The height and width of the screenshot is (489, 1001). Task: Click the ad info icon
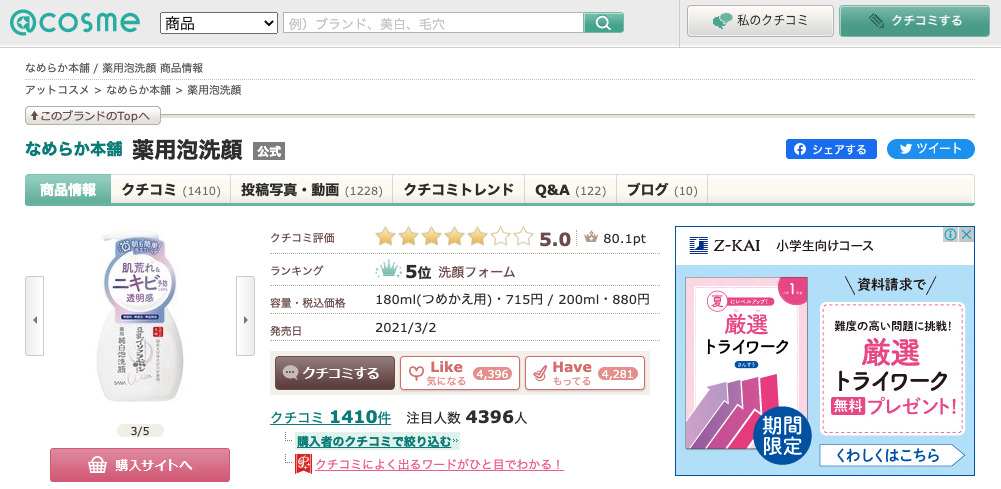(x=950, y=234)
